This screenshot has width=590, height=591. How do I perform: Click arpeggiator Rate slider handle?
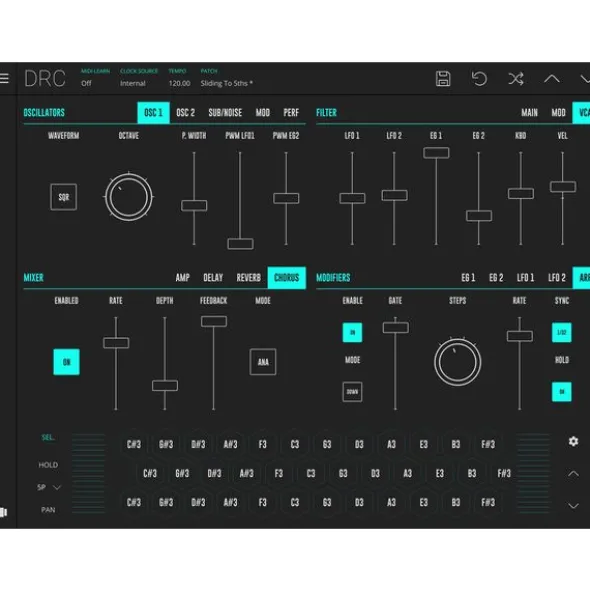coord(520,336)
